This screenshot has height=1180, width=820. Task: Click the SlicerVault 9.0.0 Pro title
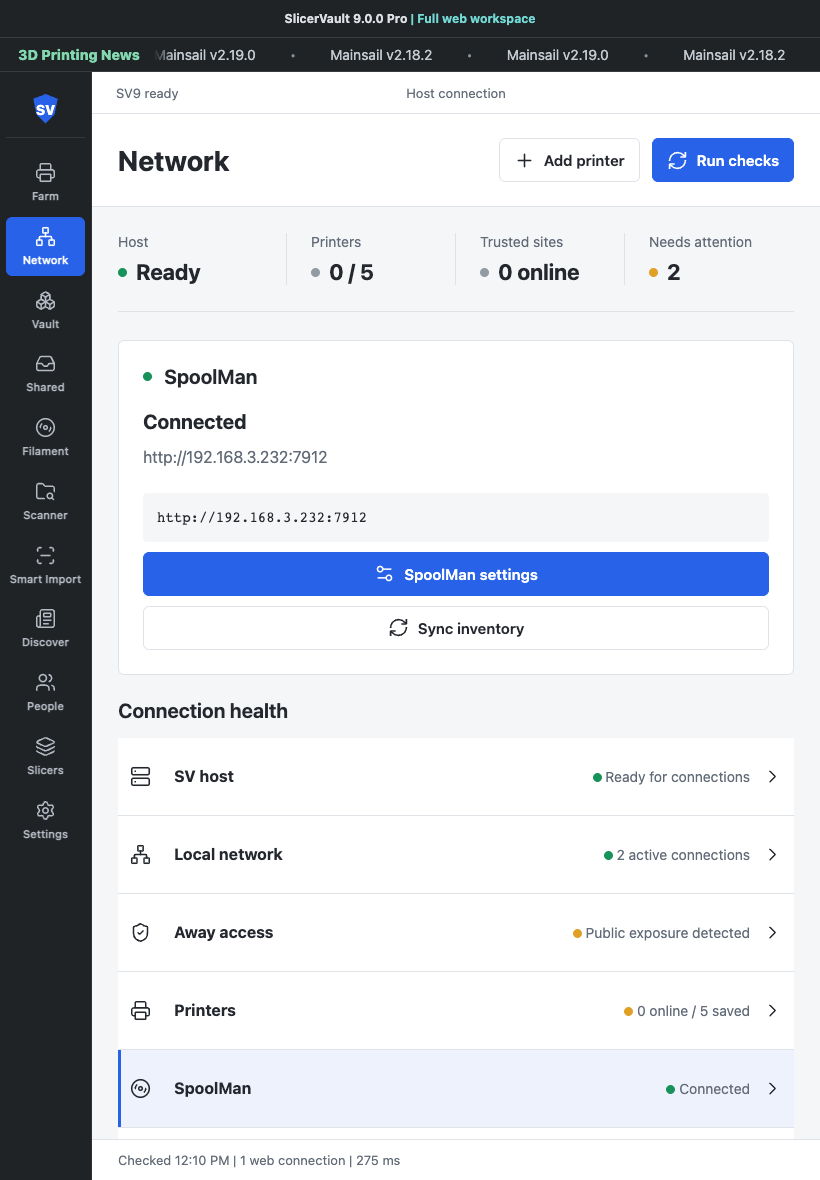coord(345,19)
